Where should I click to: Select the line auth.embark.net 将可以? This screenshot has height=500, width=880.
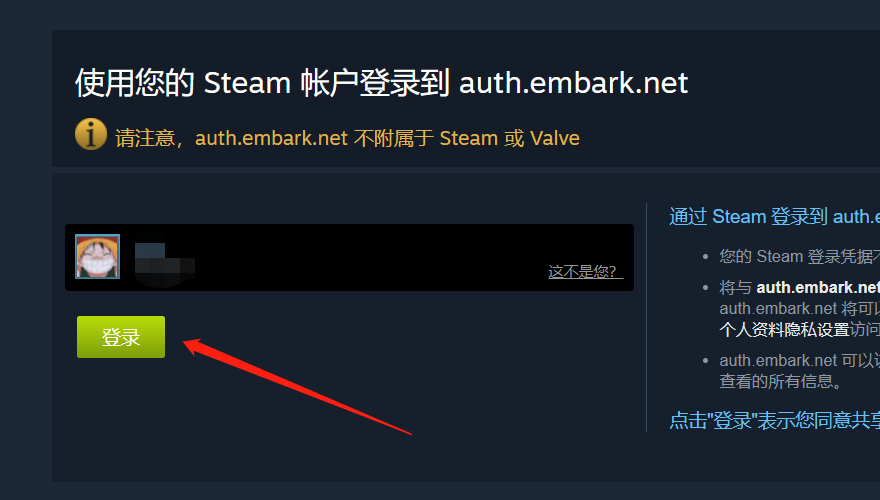800,309
